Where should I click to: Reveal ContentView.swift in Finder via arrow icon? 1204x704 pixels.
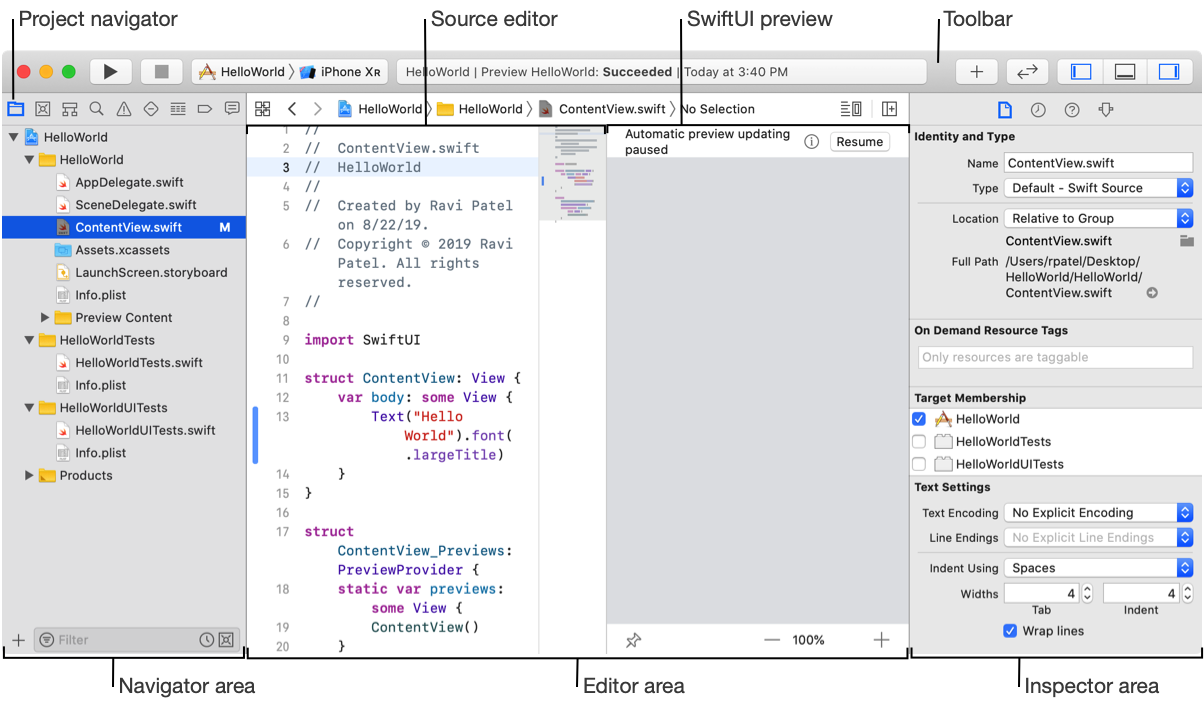[x=1152, y=293]
